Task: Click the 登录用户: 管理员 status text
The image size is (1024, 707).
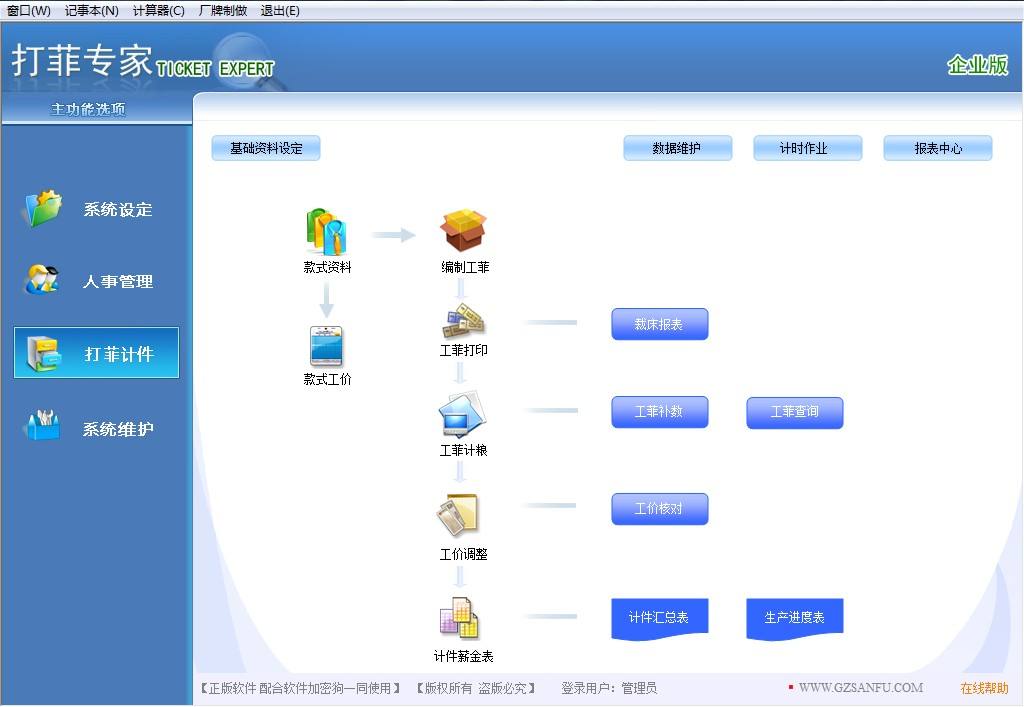Action: [x=609, y=688]
